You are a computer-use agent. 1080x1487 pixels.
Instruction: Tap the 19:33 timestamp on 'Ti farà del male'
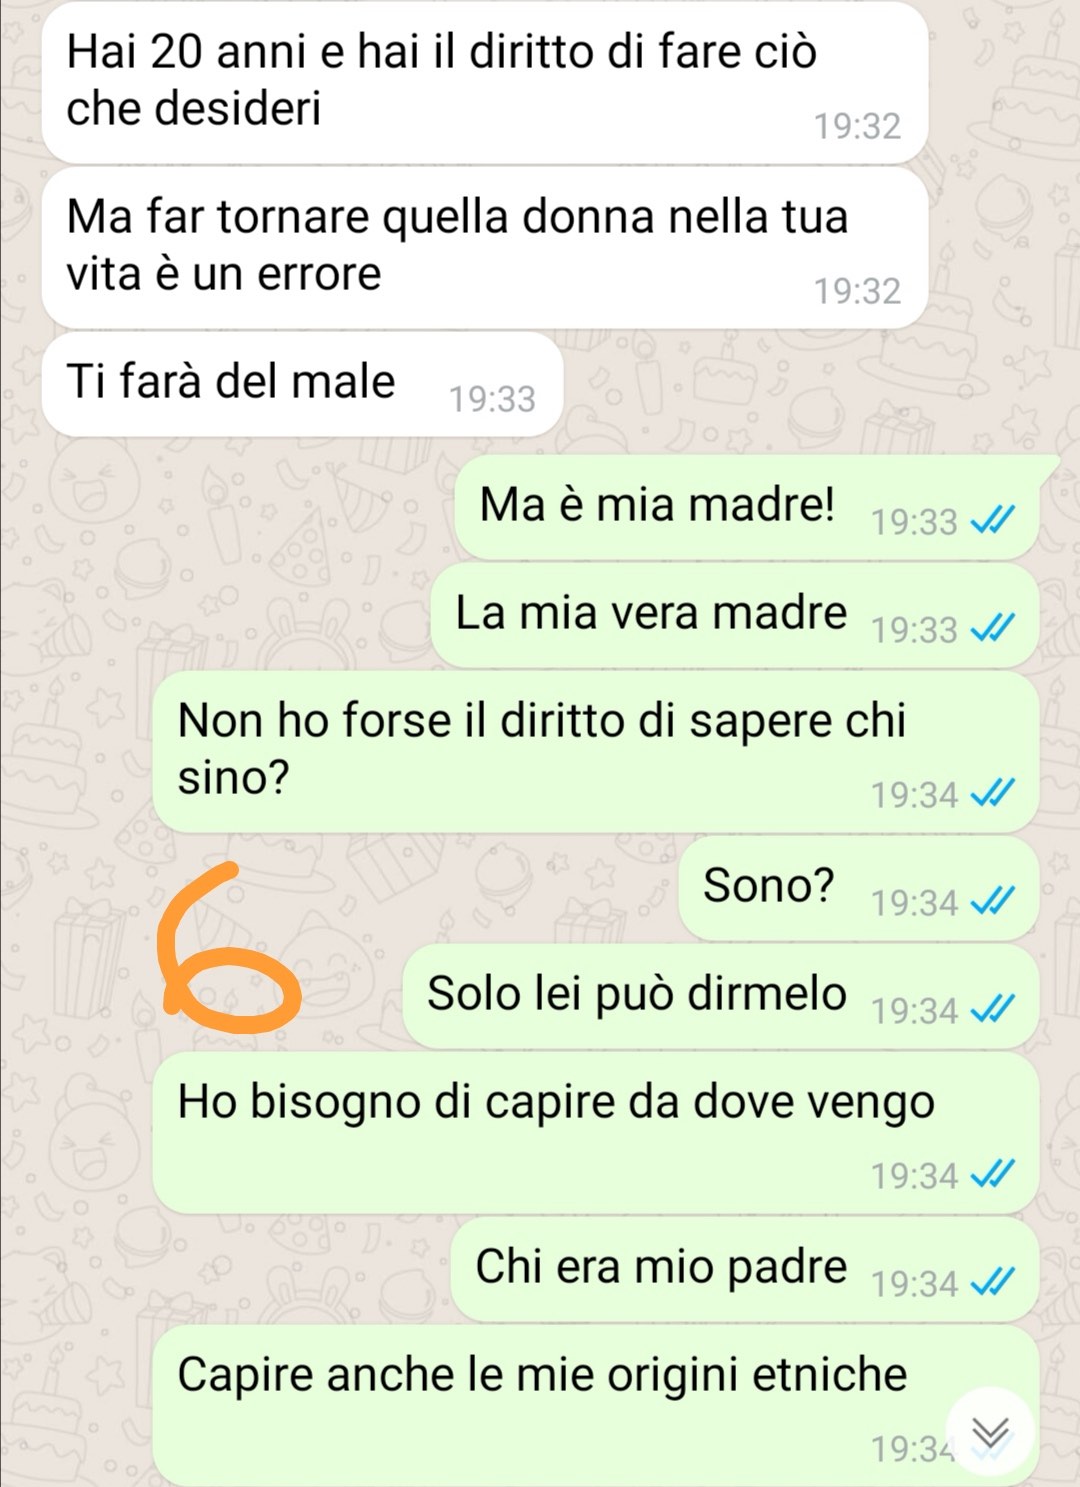[x=492, y=399]
